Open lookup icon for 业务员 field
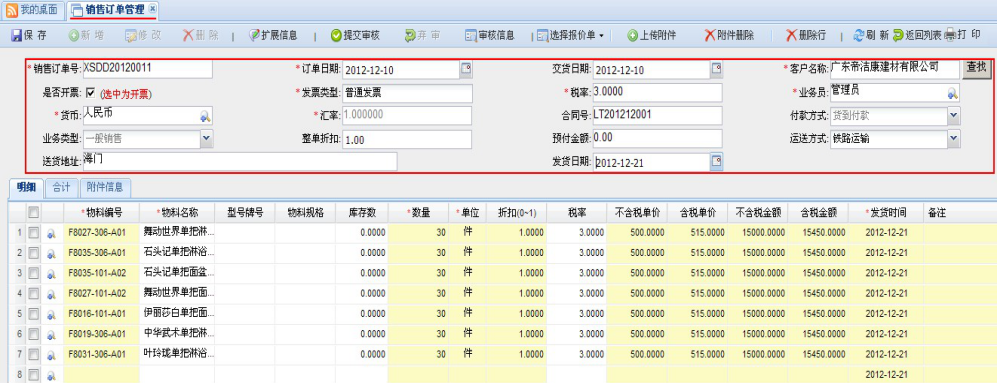Screen dimensions: 997x383 coord(952,94)
